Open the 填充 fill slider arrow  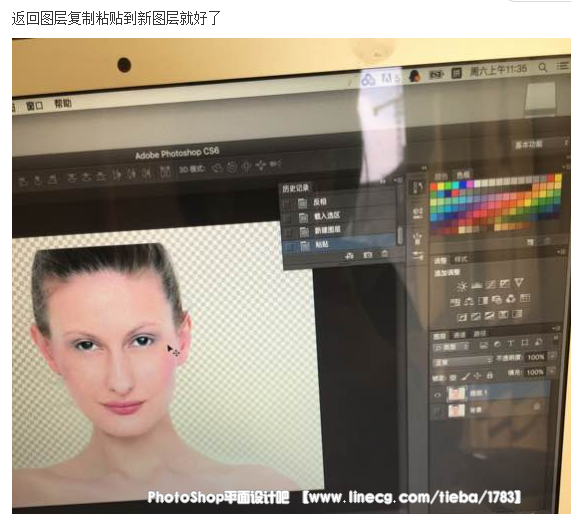[552, 371]
